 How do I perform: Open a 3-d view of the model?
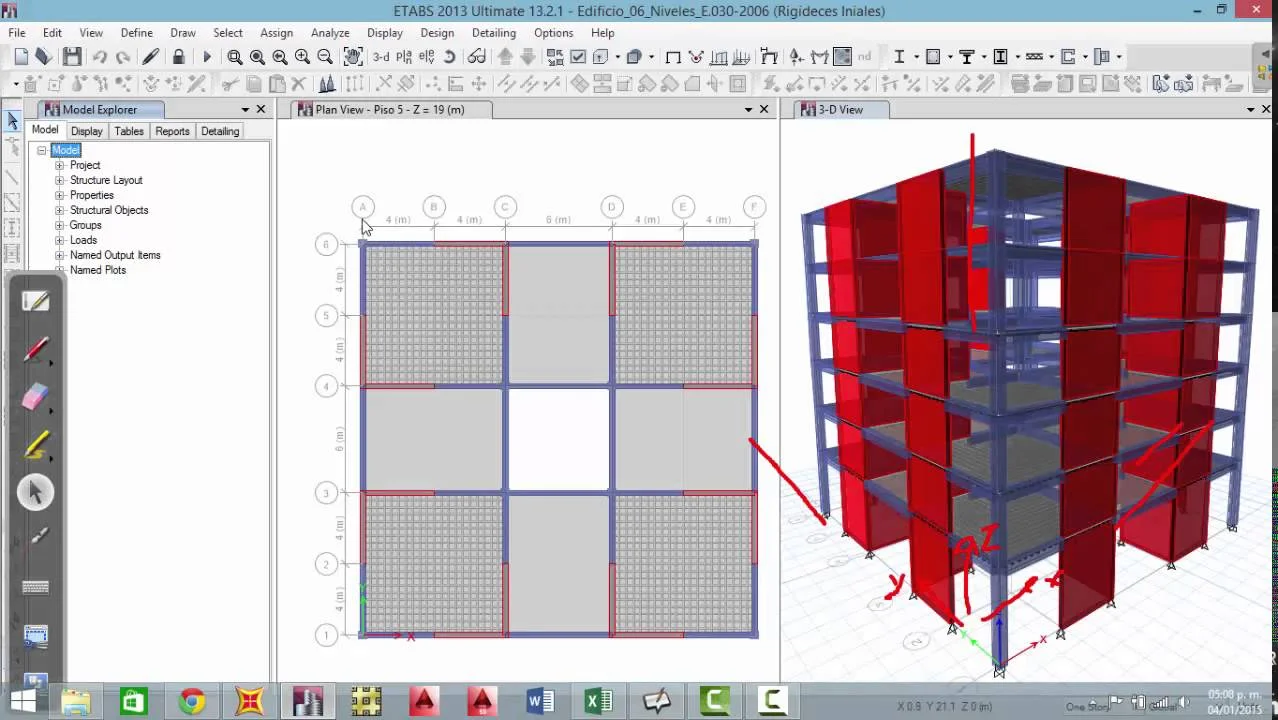coord(379,57)
